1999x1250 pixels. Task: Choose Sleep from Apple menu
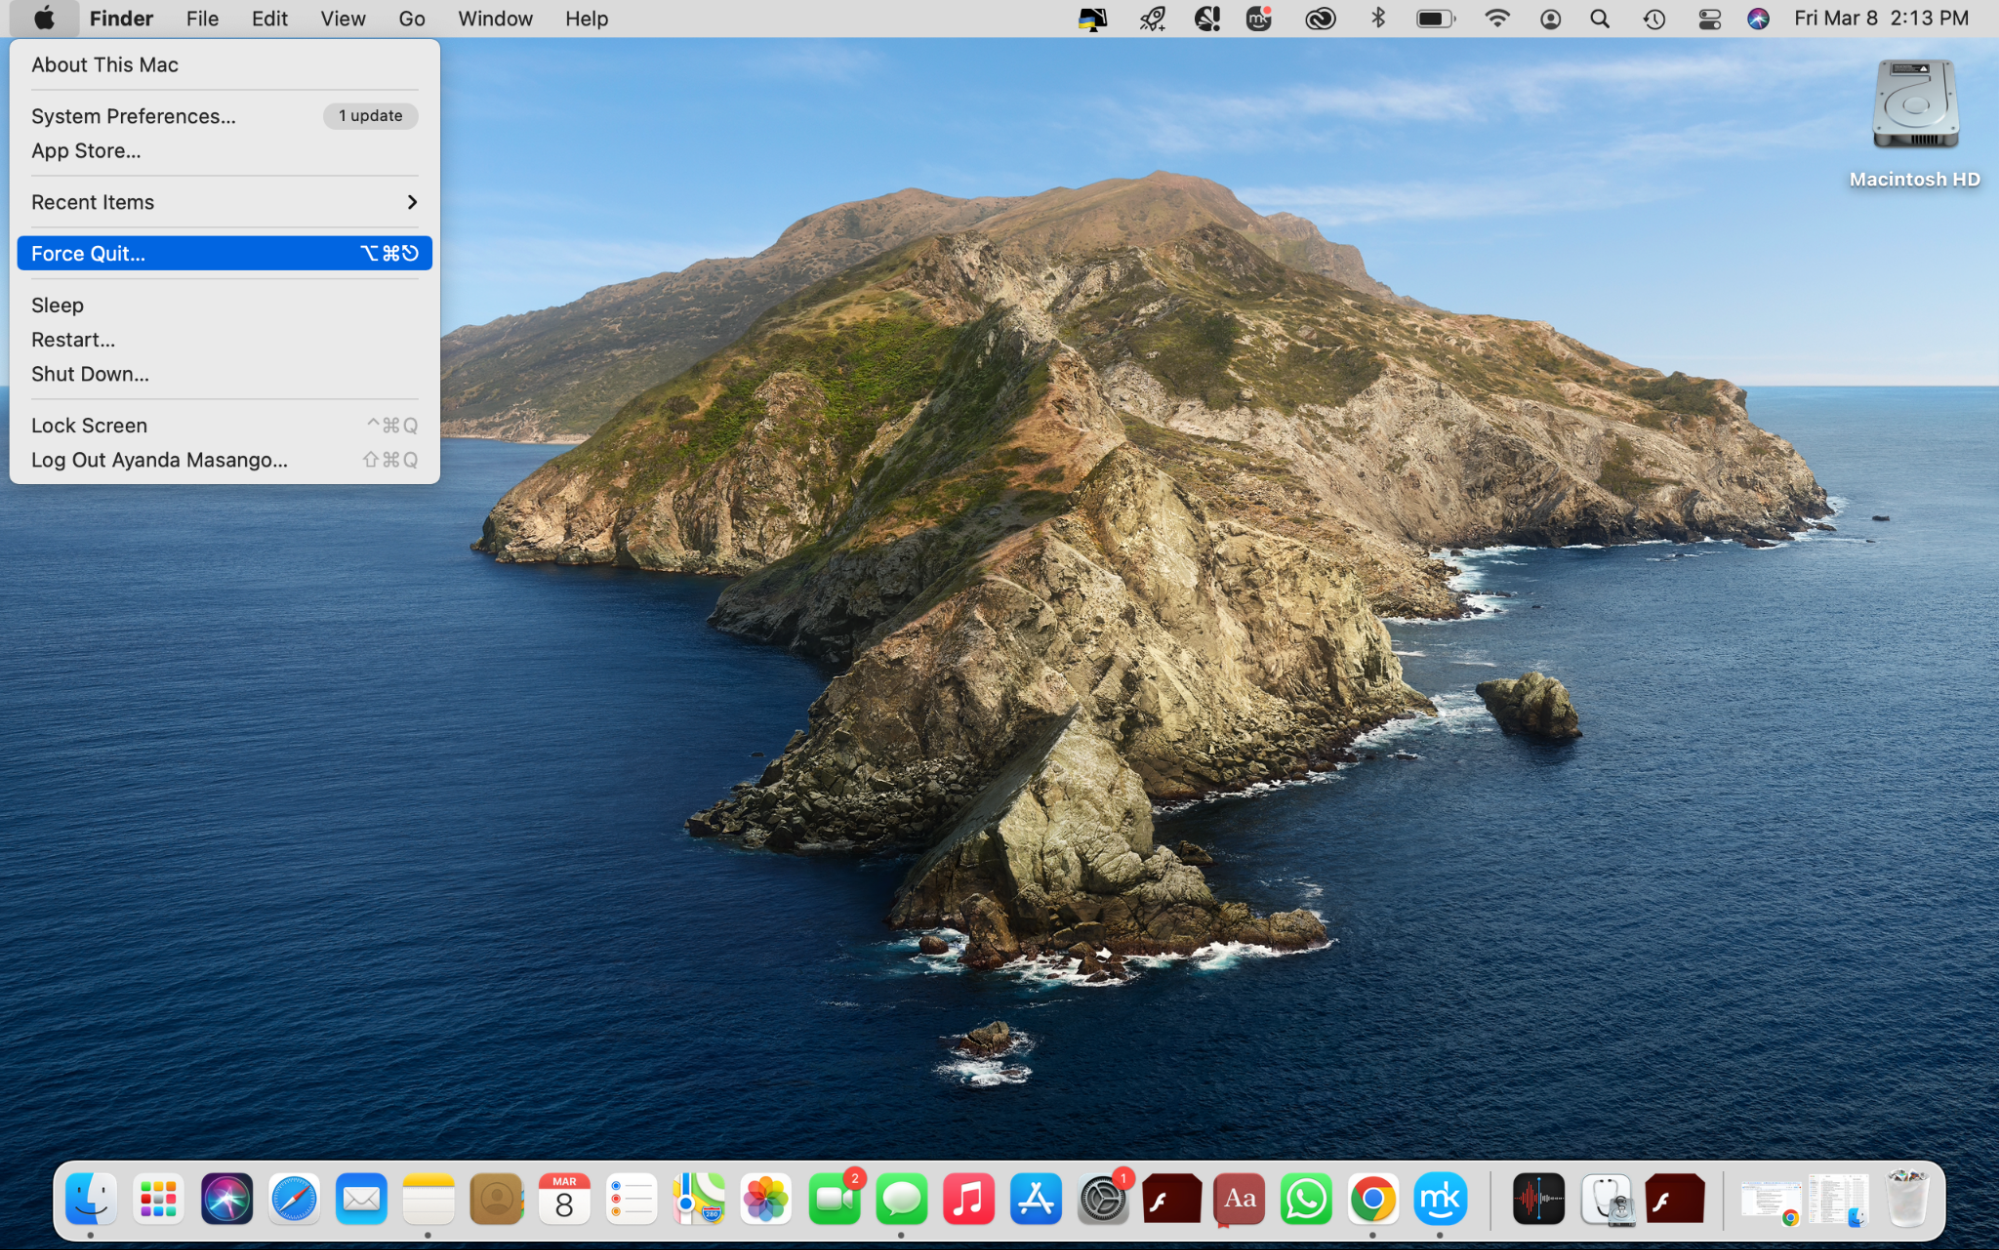click(224, 305)
